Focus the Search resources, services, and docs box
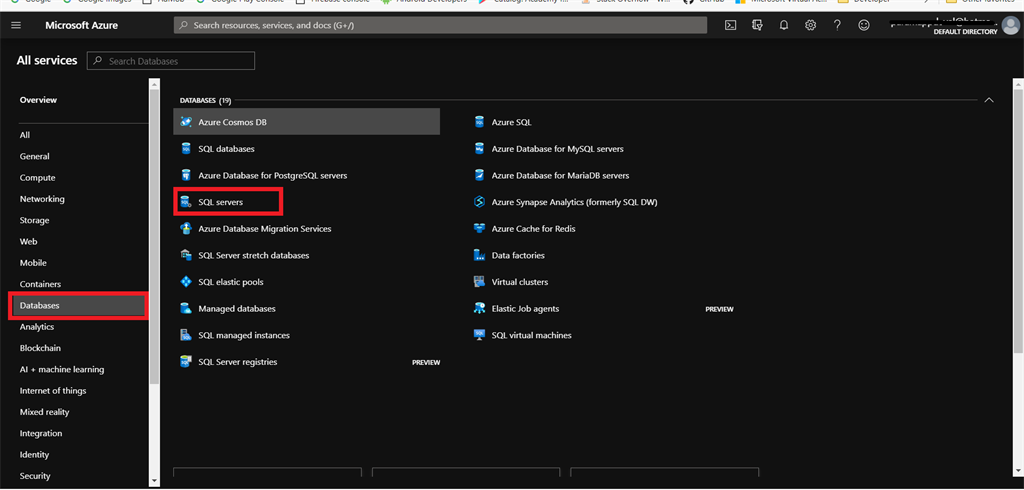The image size is (1024, 490). point(440,25)
